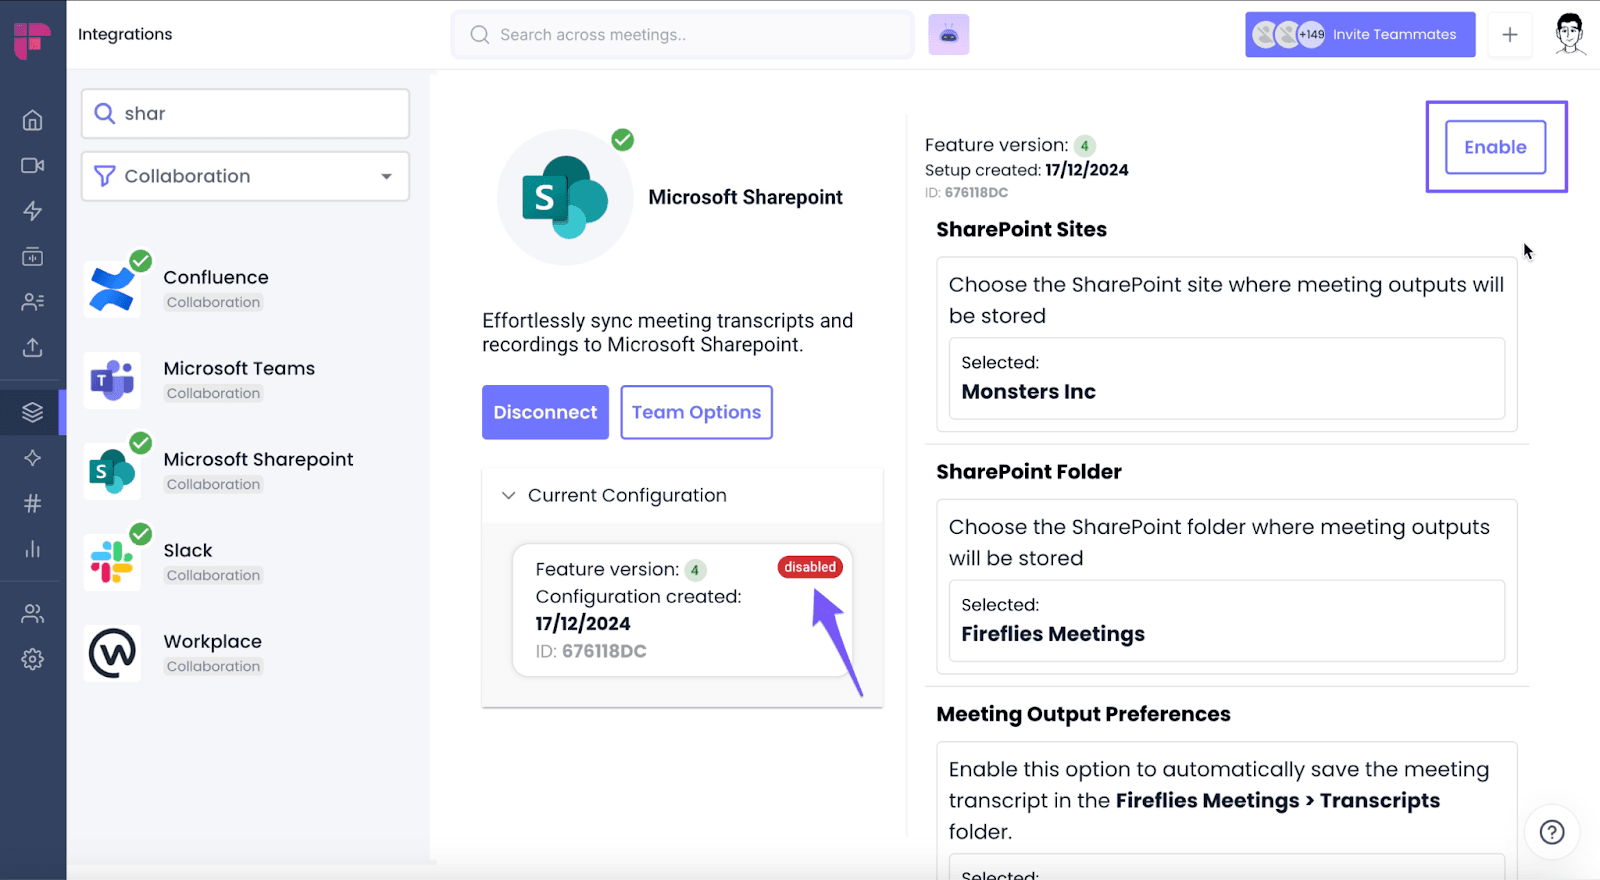The height and width of the screenshot is (880, 1600).
Task: Focus the Search across meetings field
Action: tap(682, 35)
